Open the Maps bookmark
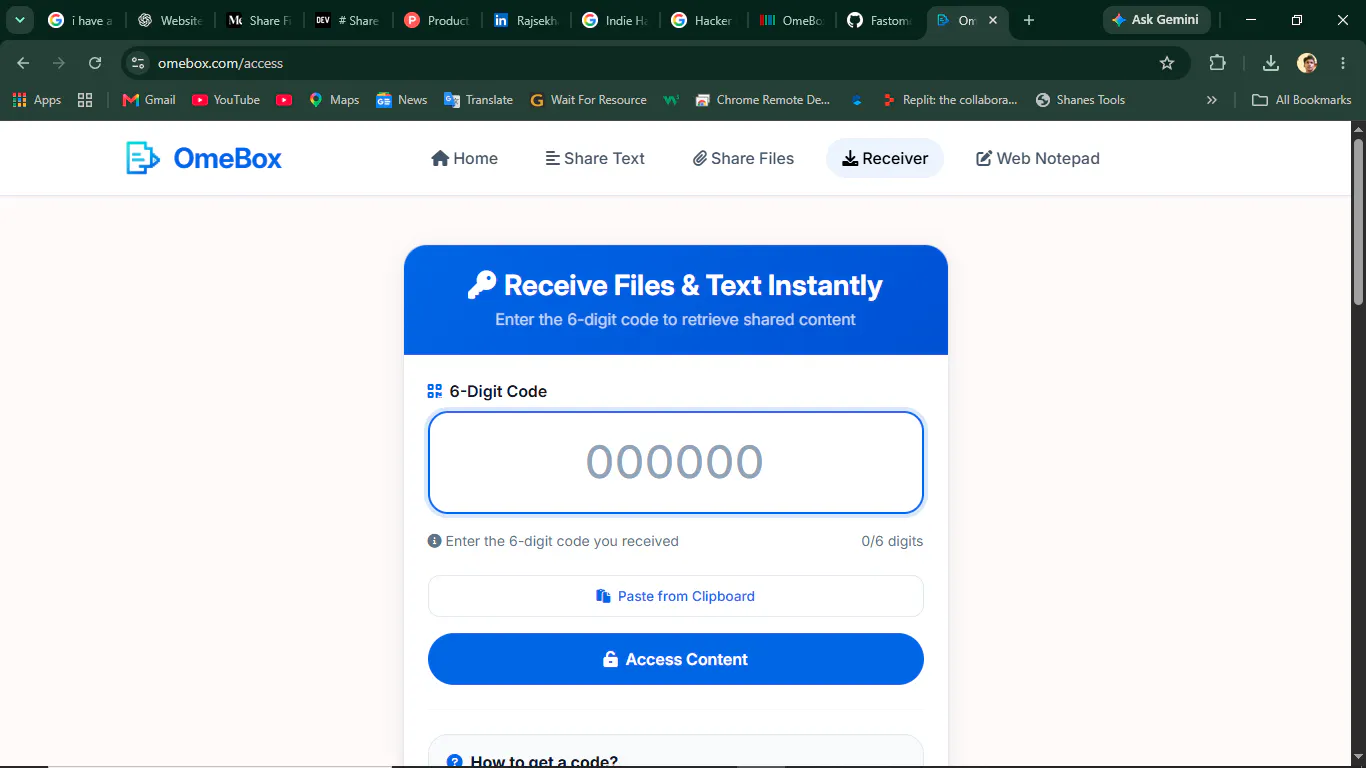 [334, 100]
